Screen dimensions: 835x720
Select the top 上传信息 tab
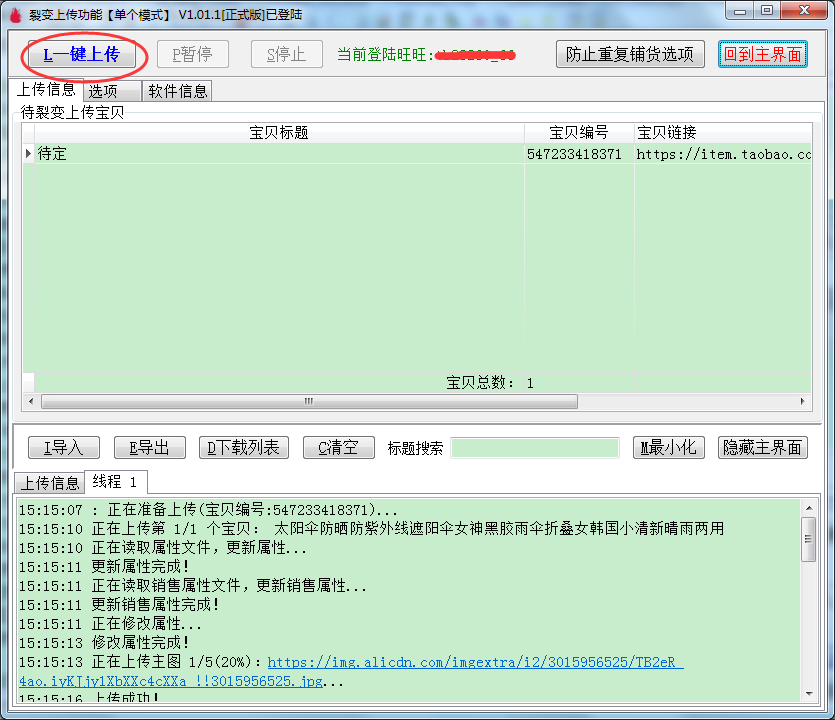click(47, 90)
